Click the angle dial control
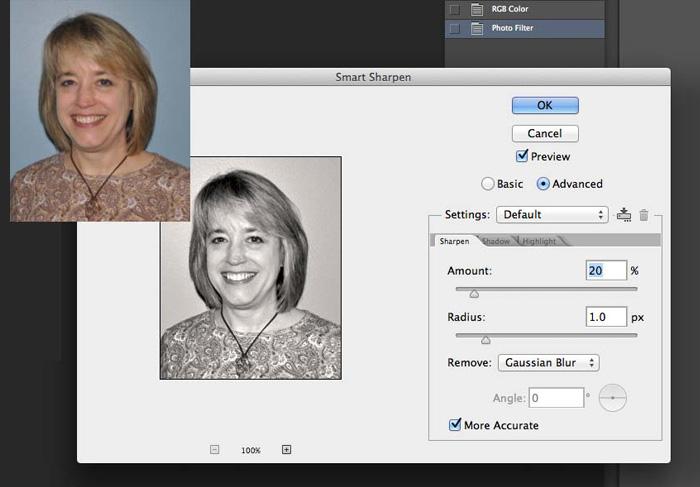Viewport: 700px width, 487px height. coord(612,398)
